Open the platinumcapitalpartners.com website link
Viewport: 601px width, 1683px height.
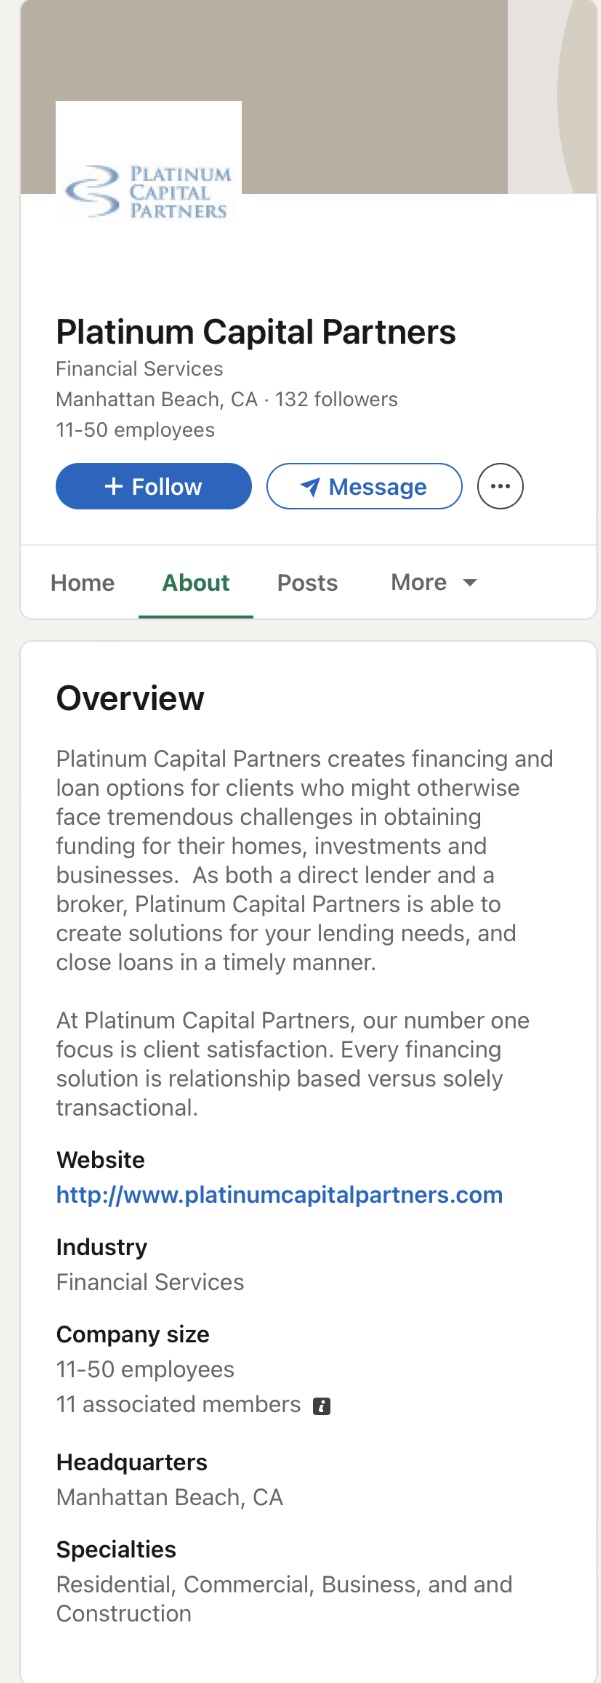[279, 1195]
